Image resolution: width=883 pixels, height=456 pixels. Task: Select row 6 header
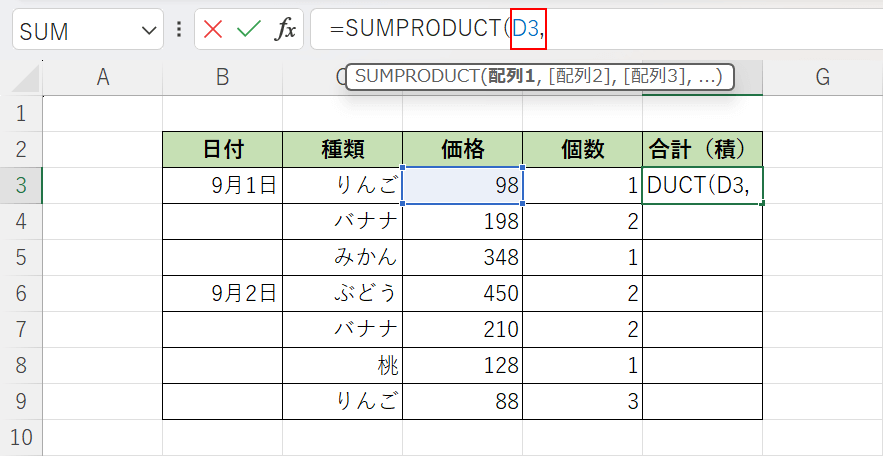click(20, 293)
